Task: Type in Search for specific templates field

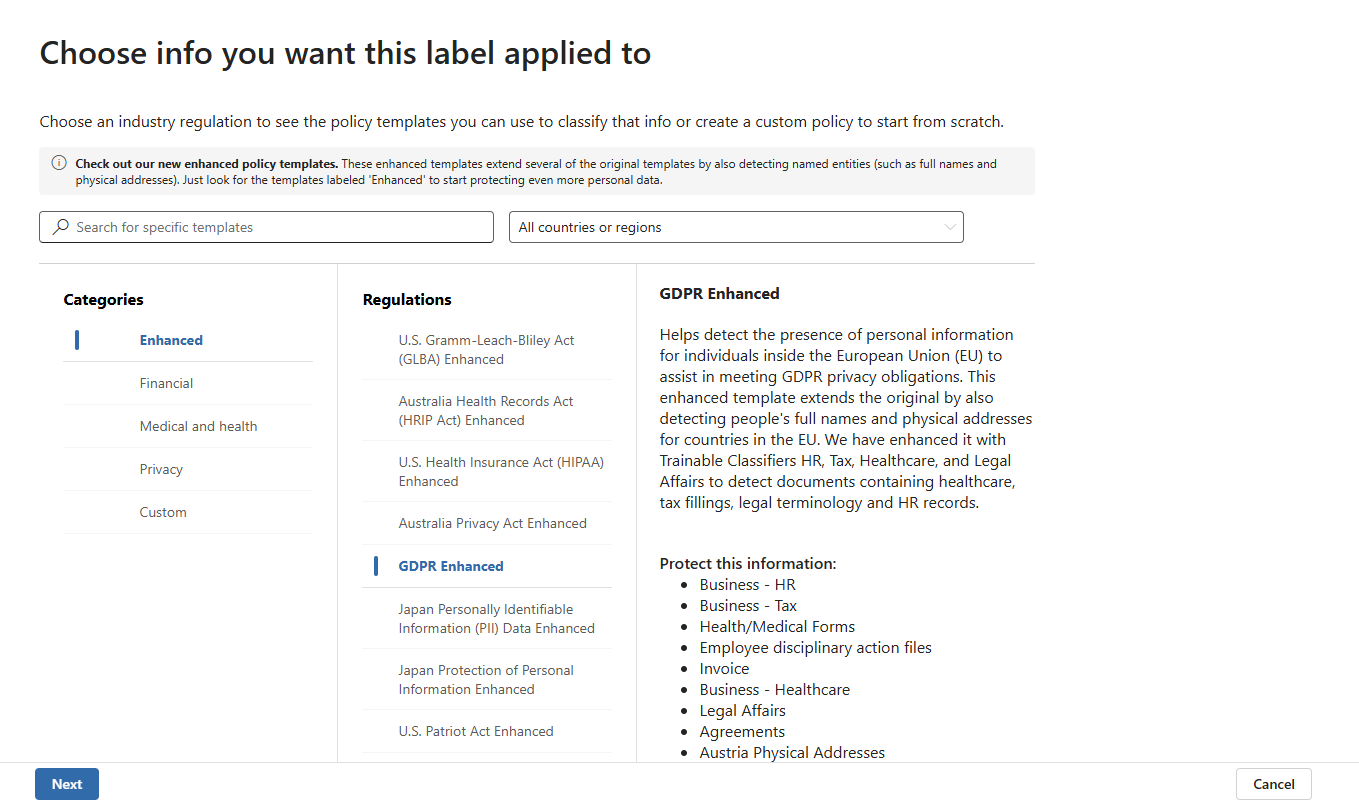Action: 280,227
